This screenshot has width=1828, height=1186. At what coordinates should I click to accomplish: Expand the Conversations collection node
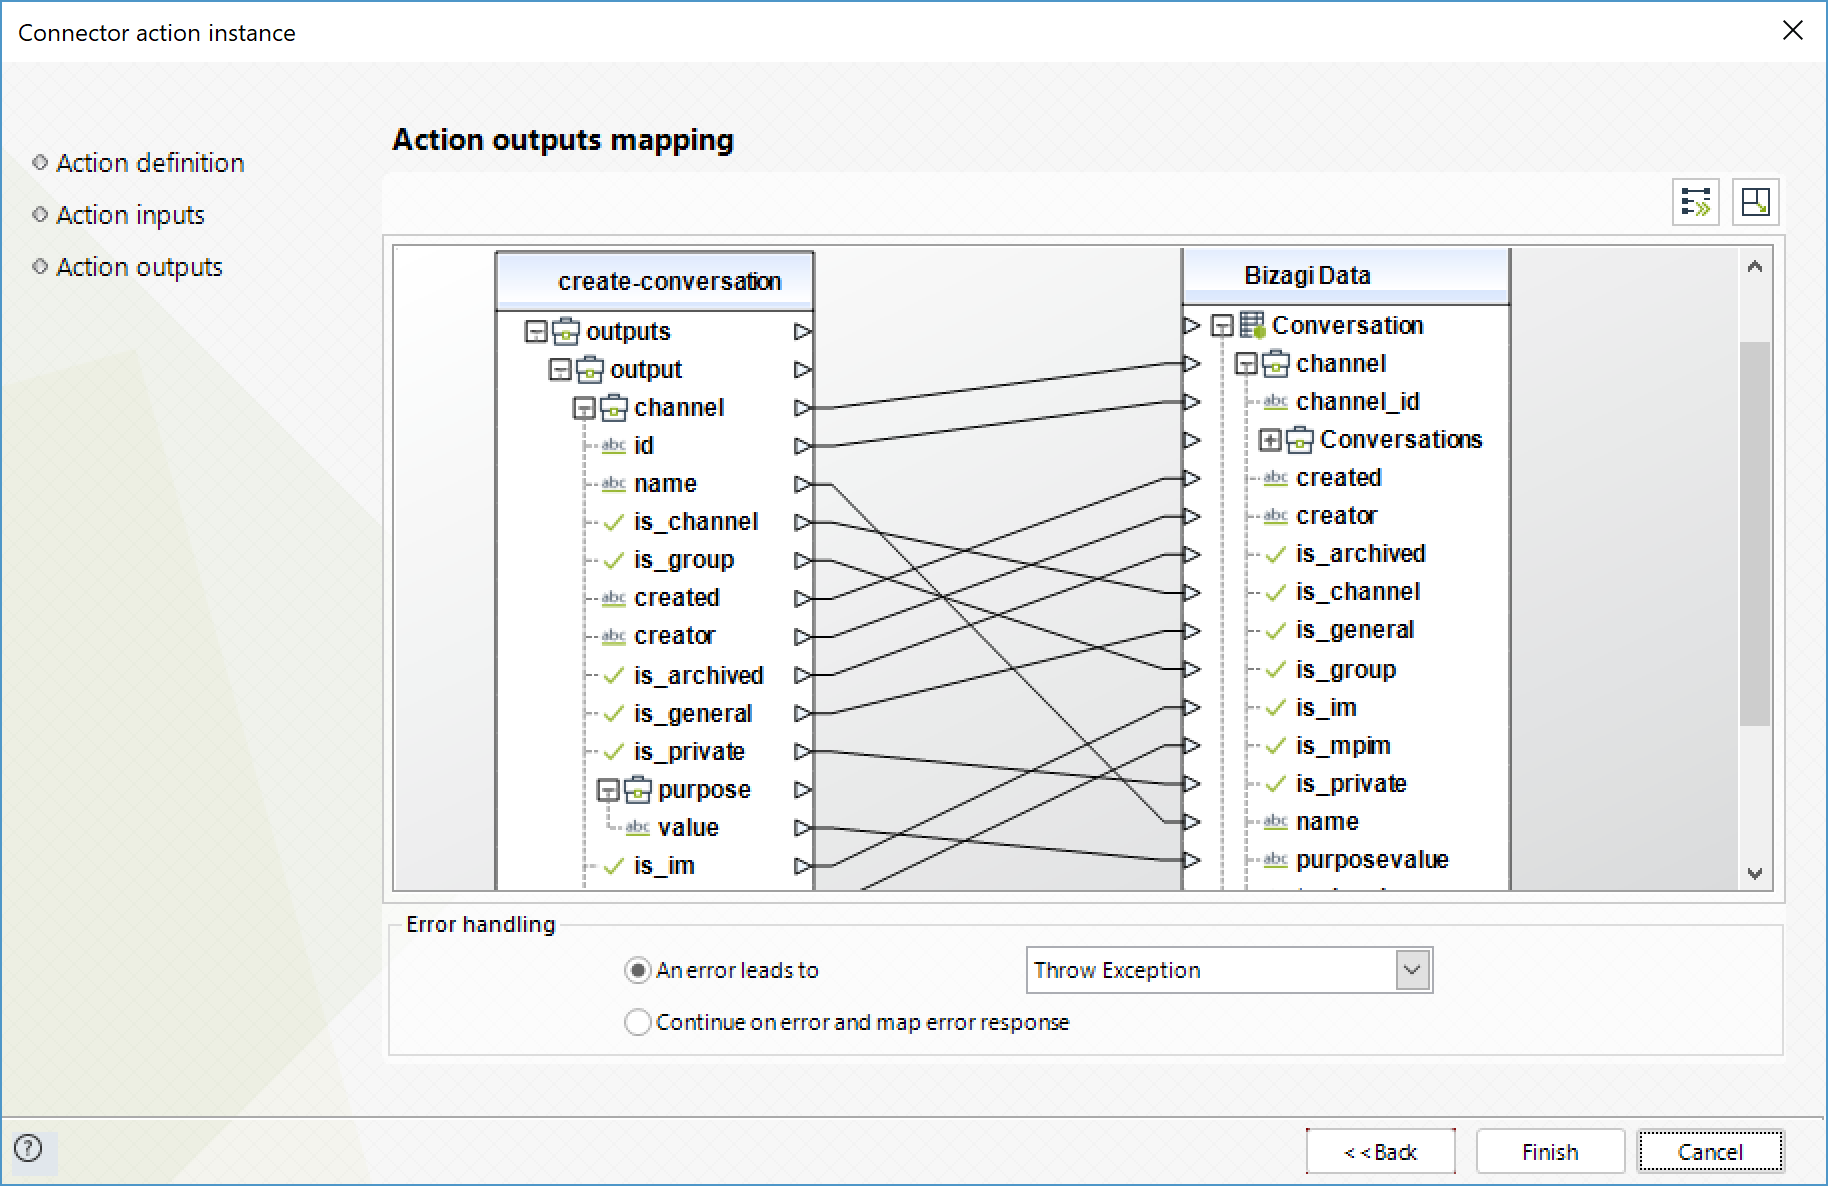[1270, 440]
